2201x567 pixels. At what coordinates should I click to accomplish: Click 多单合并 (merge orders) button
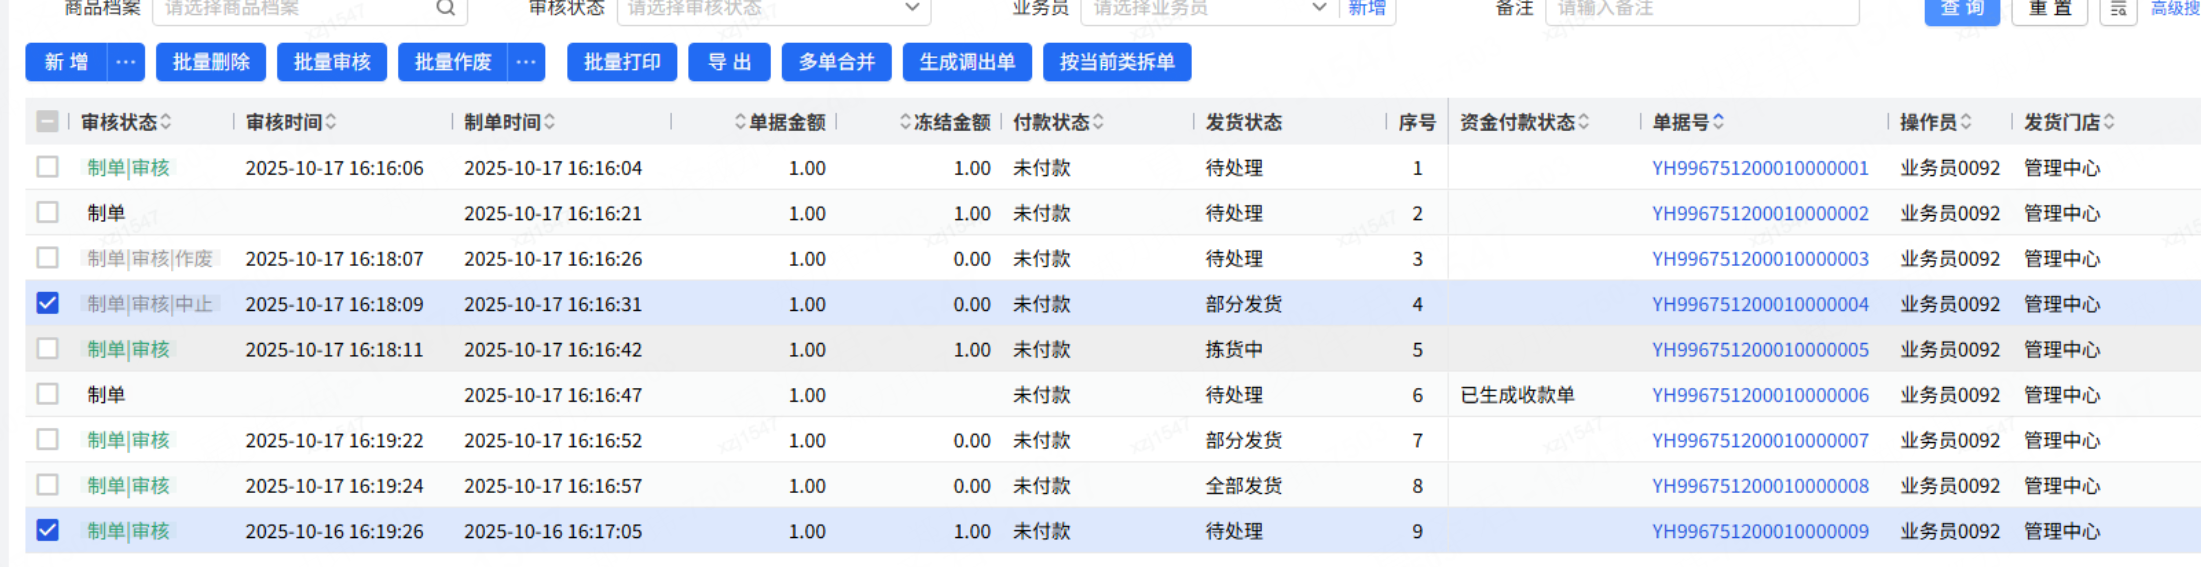coord(837,62)
